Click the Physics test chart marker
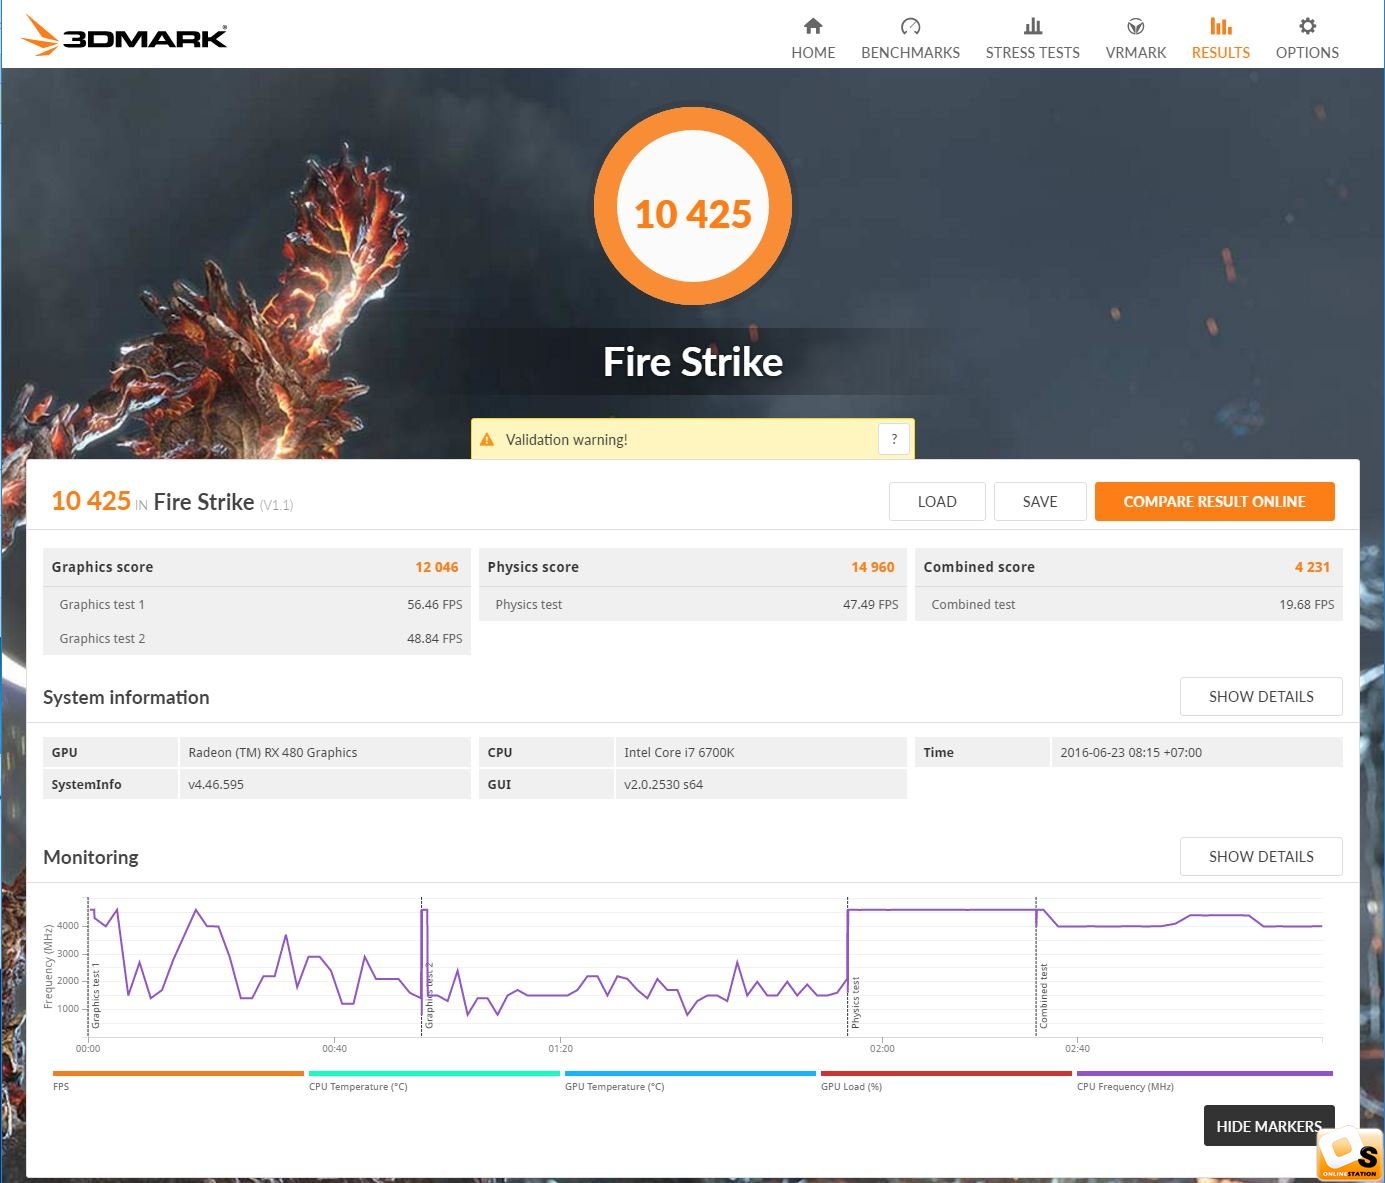 coord(855,1003)
